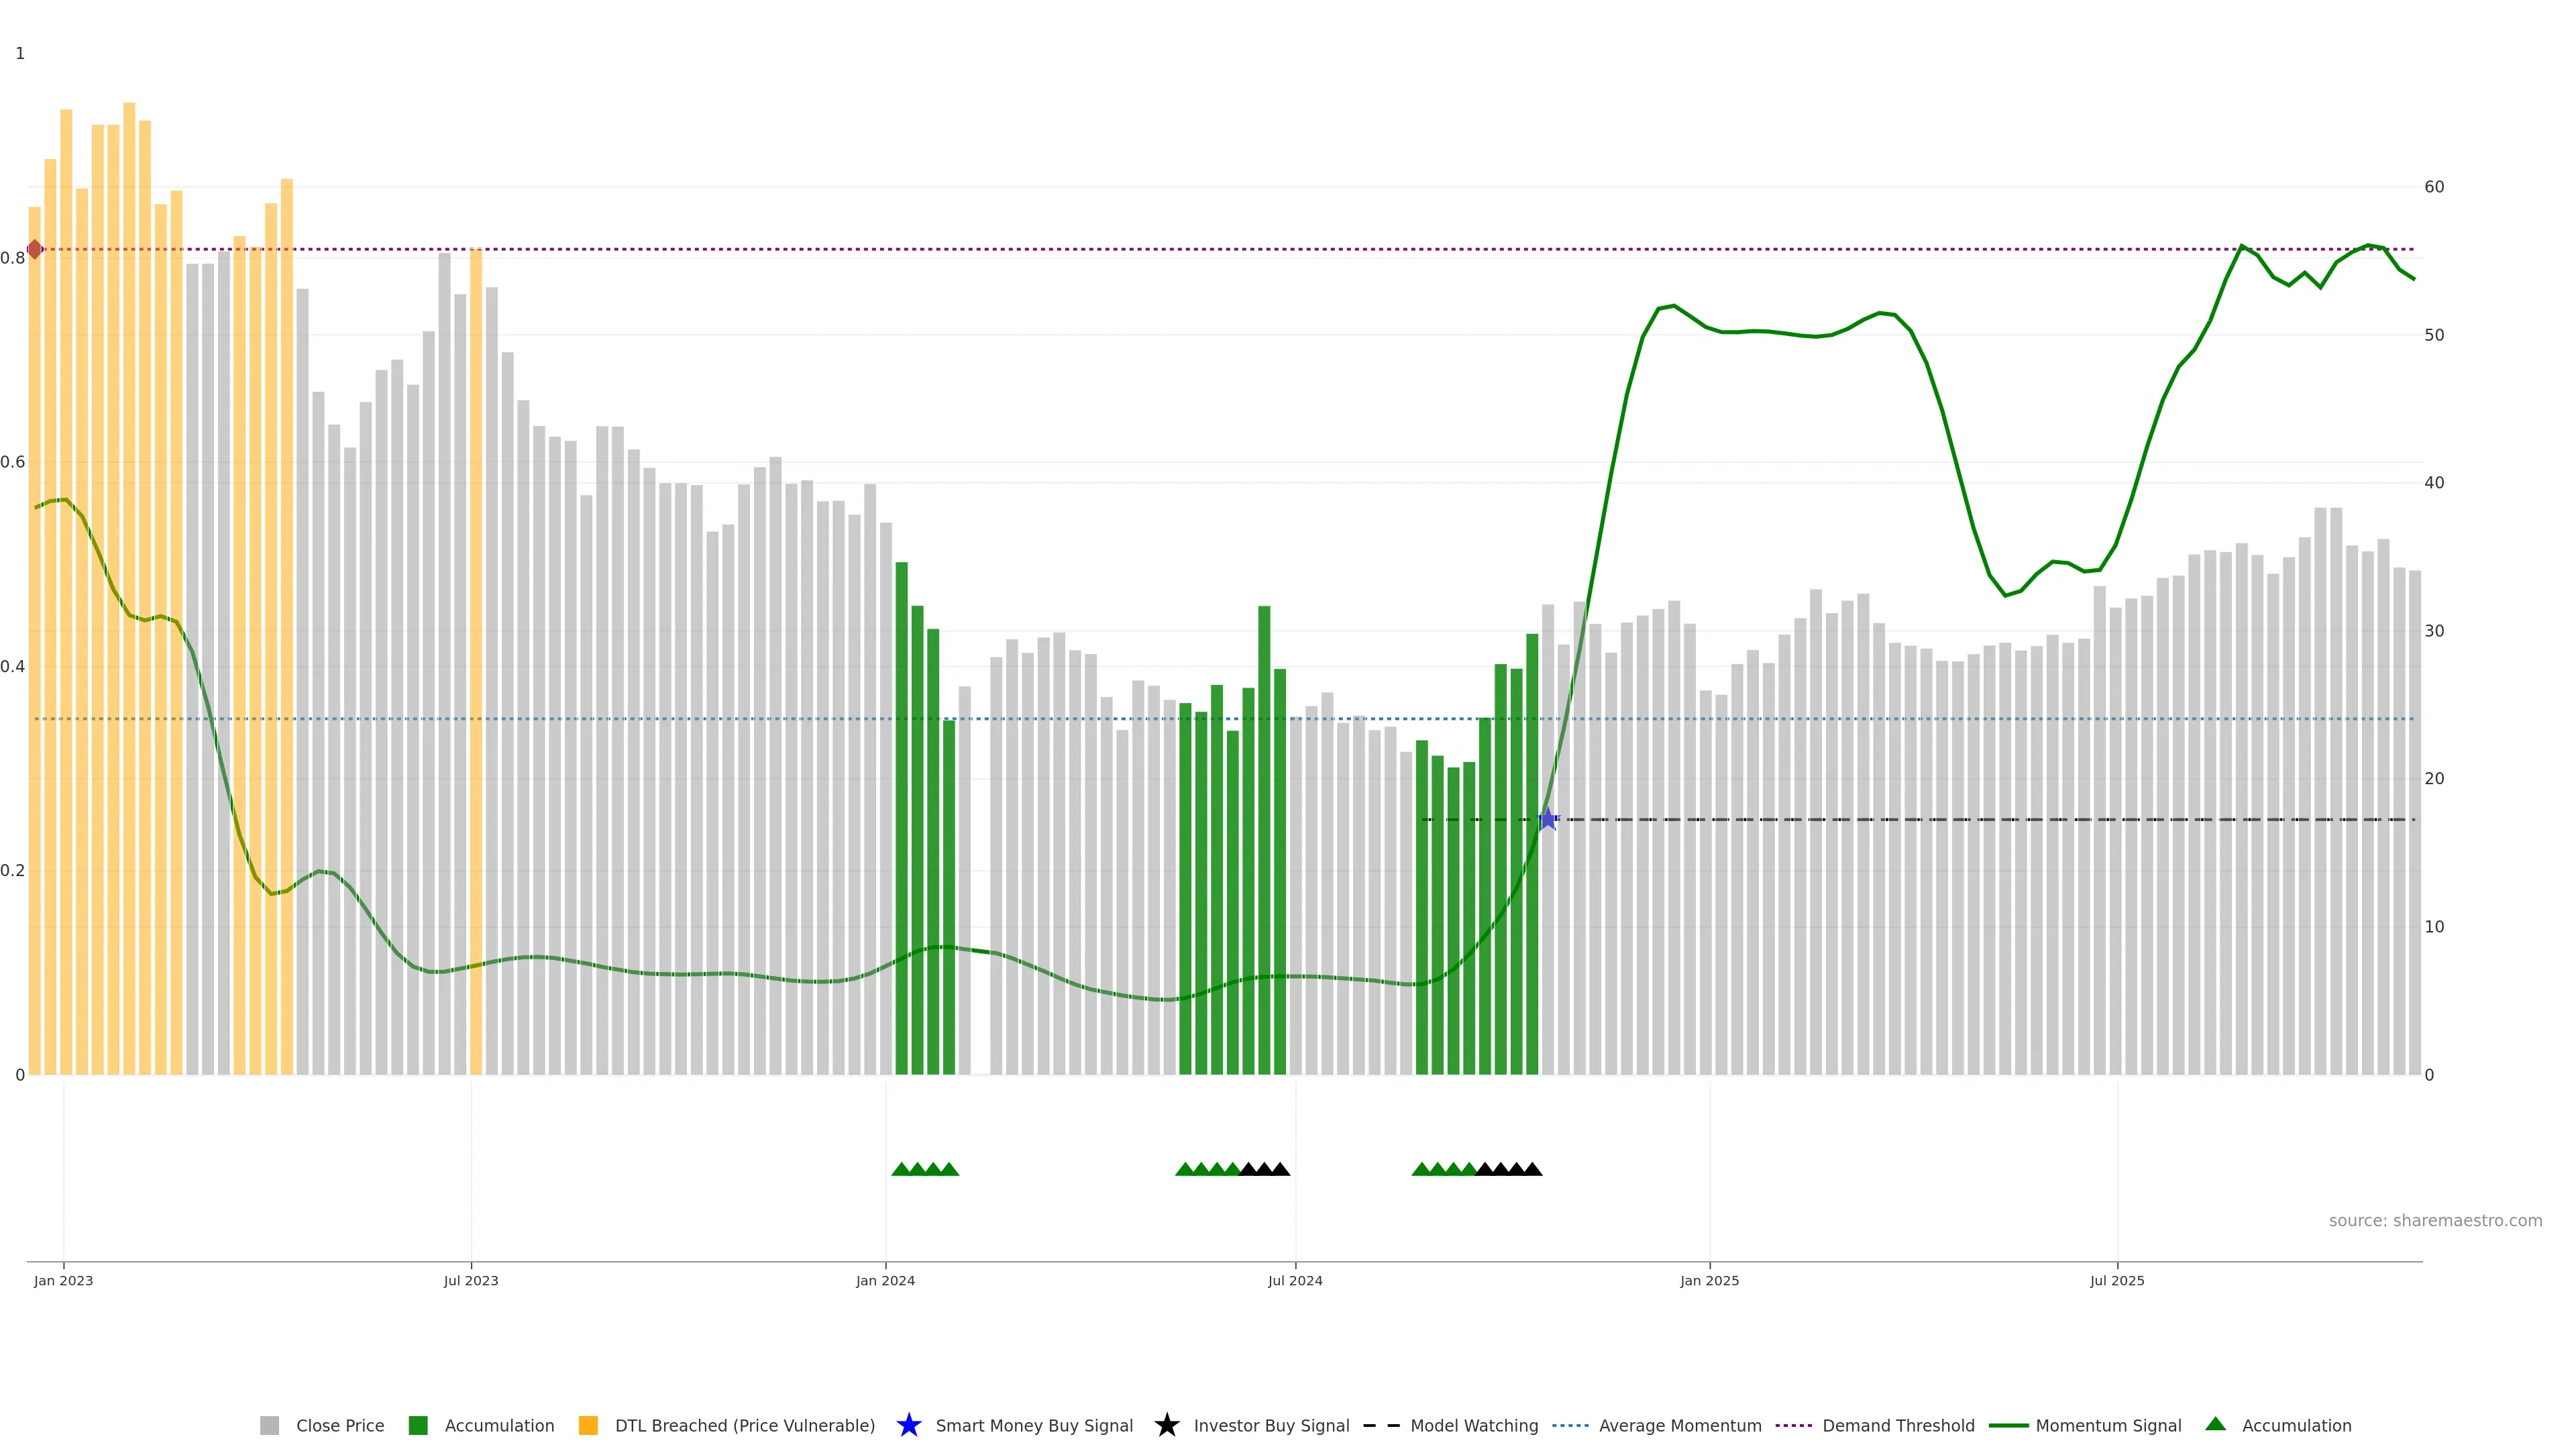
Task: Toggle DTL Breached legend orange swatch
Action: point(588,1425)
